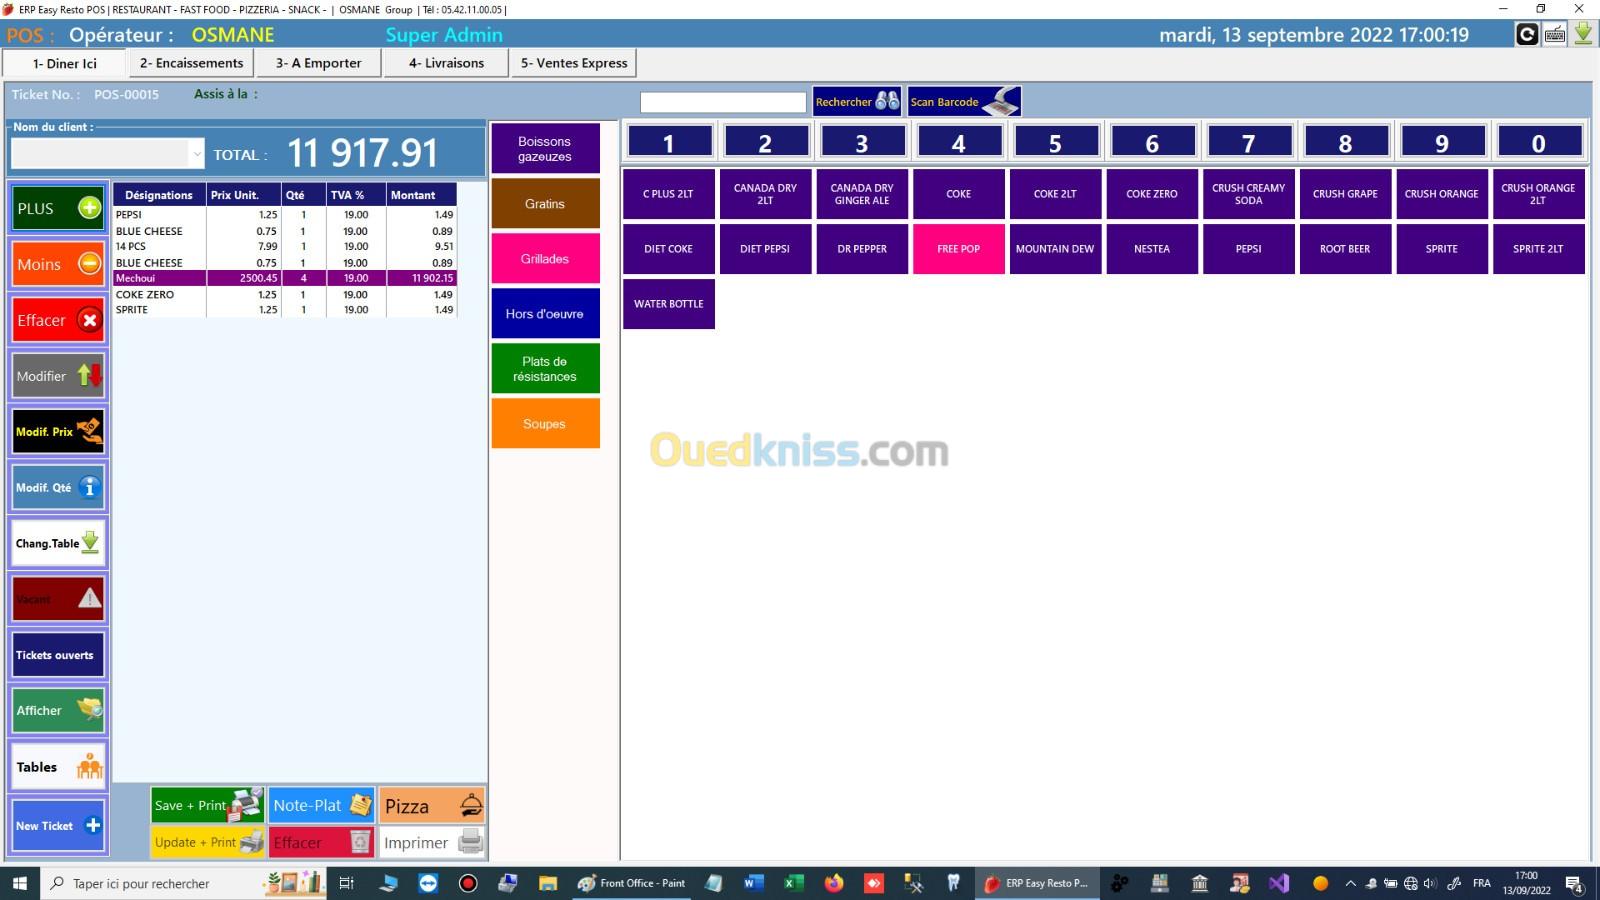Open the Note-Plat button
This screenshot has width=1600, height=900.
tap(321, 805)
